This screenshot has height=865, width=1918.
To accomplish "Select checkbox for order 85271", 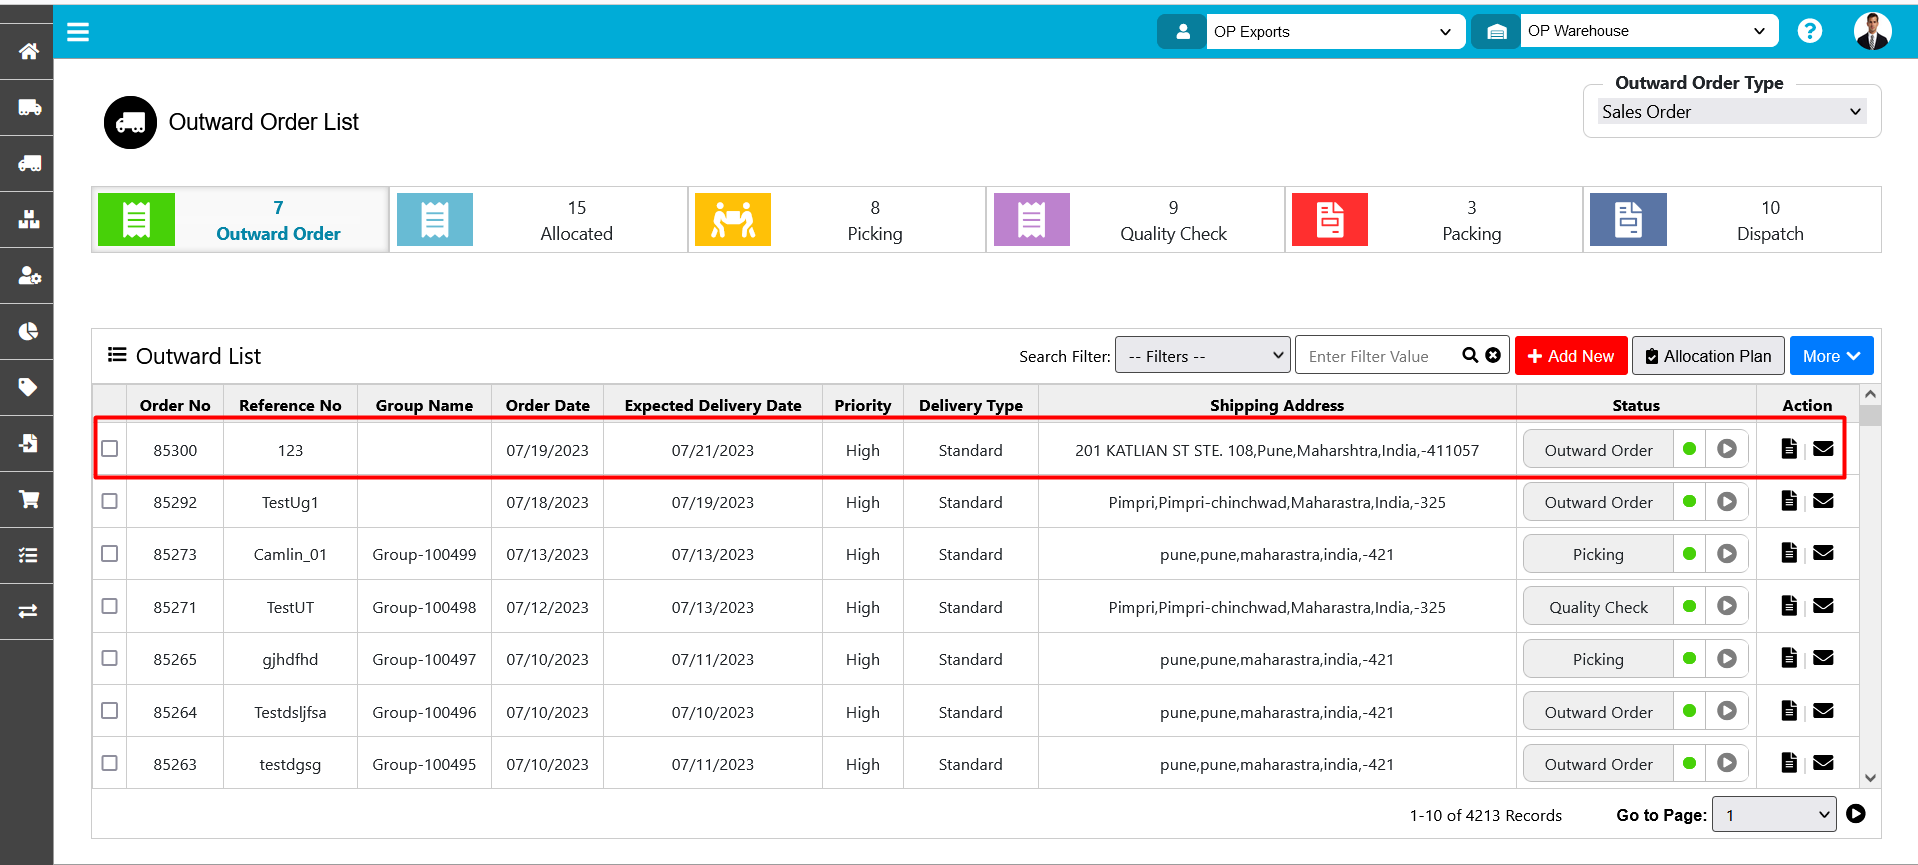I will [x=110, y=606].
